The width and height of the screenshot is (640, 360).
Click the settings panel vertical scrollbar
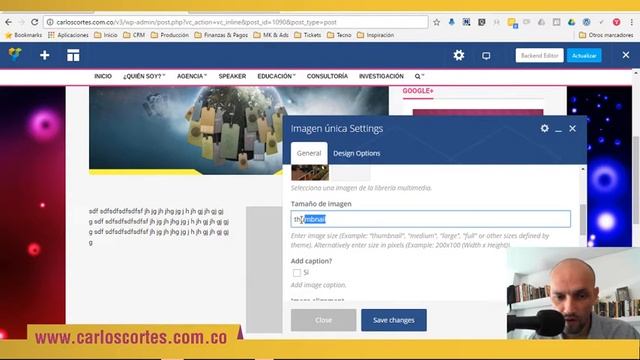tap(583, 220)
